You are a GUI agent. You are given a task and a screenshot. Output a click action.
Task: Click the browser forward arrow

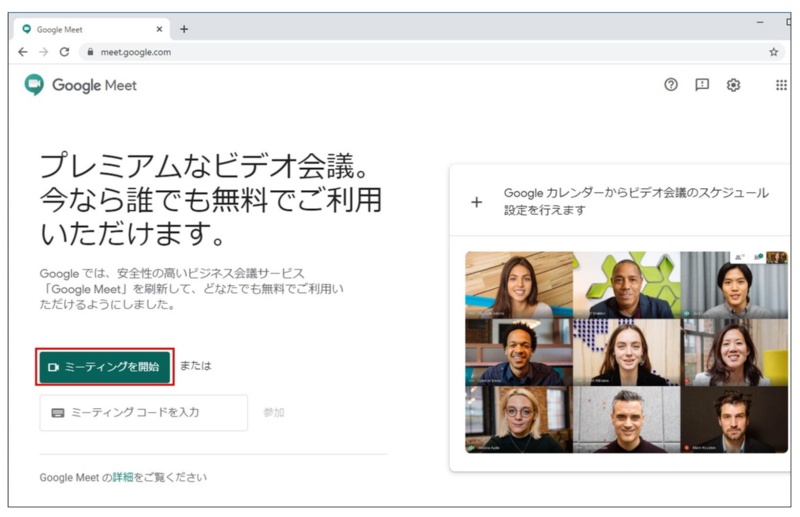tap(43, 52)
